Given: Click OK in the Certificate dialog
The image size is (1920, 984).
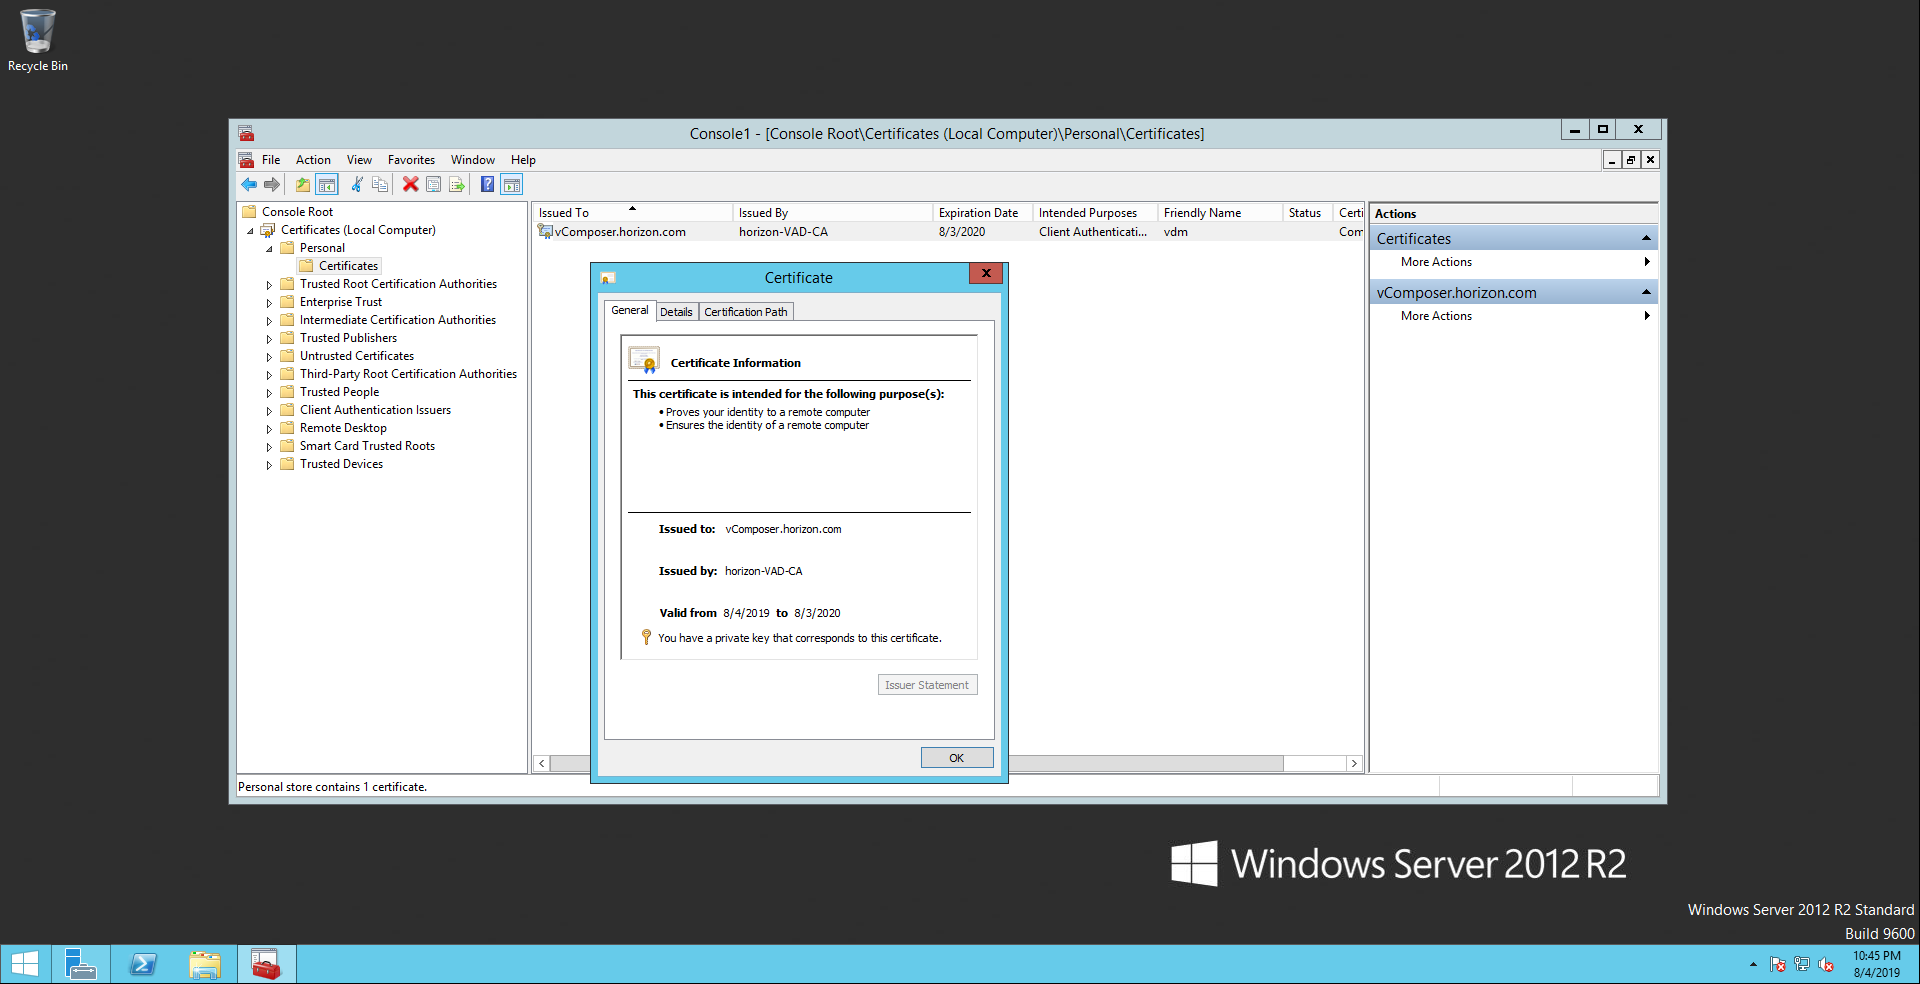Looking at the screenshot, I should coord(956,758).
